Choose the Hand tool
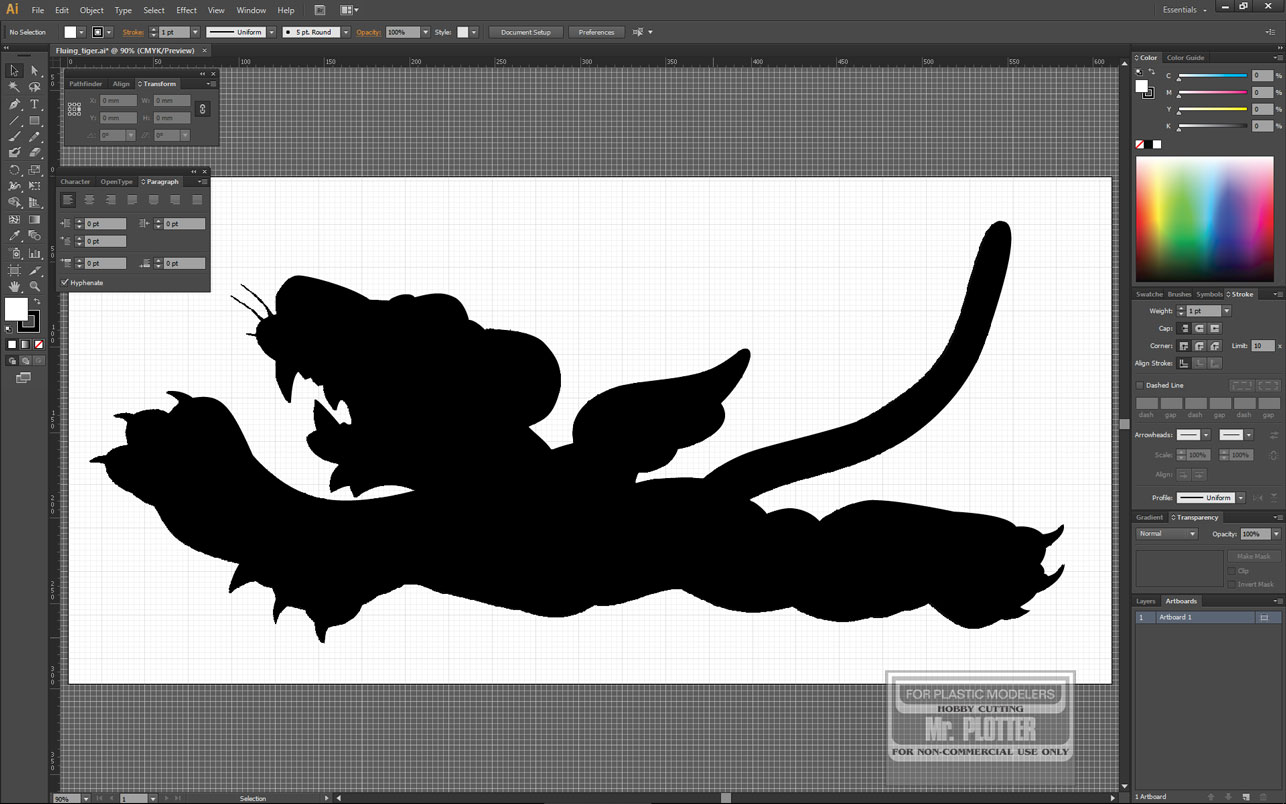1286x804 pixels. [x=14, y=286]
